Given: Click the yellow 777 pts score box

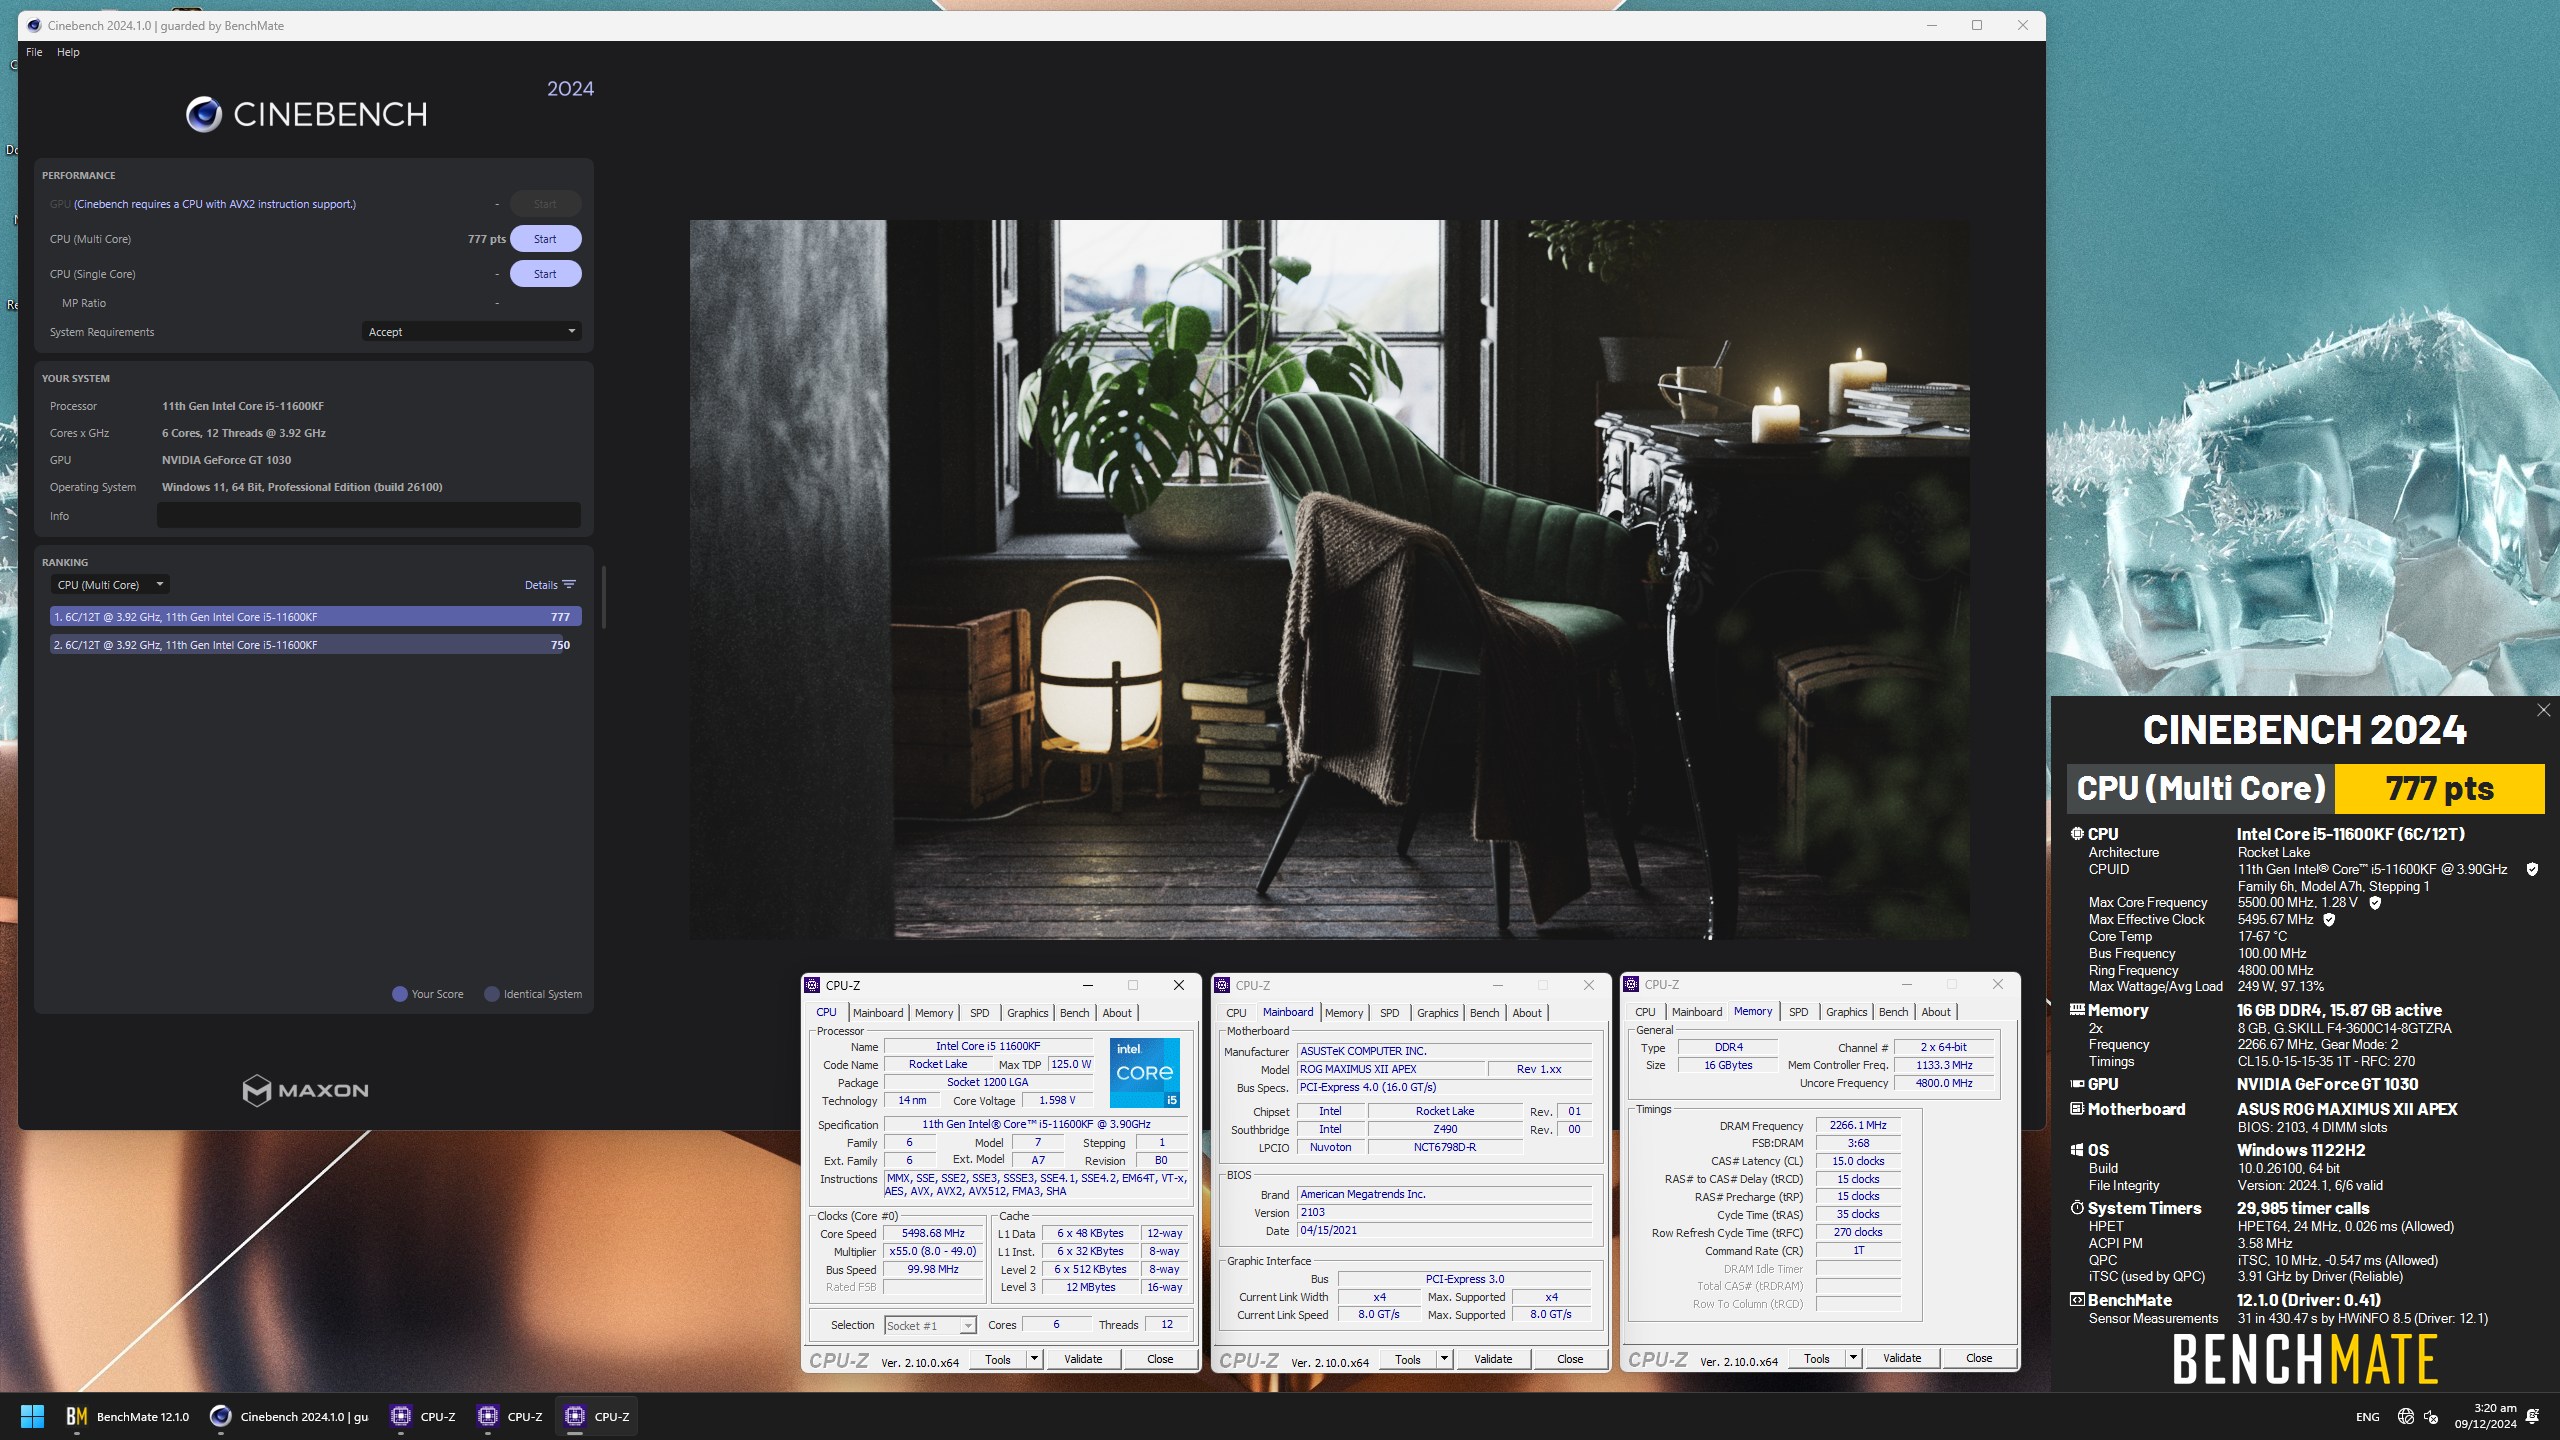Looking at the screenshot, I should [x=2439, y=789].
